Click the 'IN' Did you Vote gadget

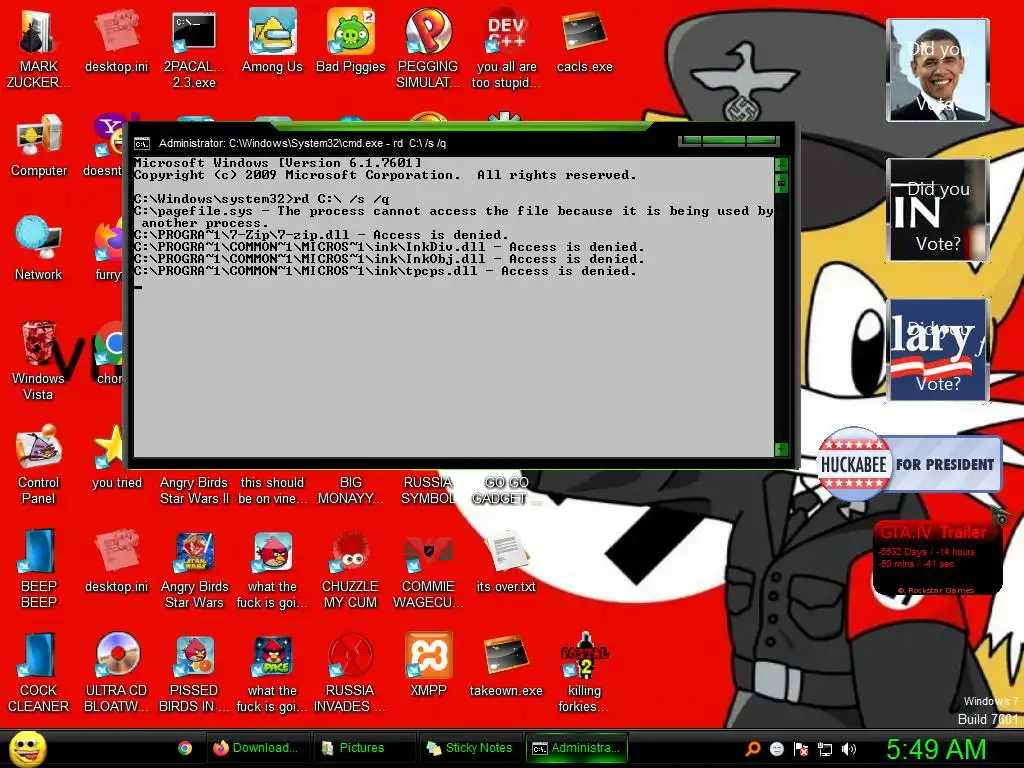937,210
